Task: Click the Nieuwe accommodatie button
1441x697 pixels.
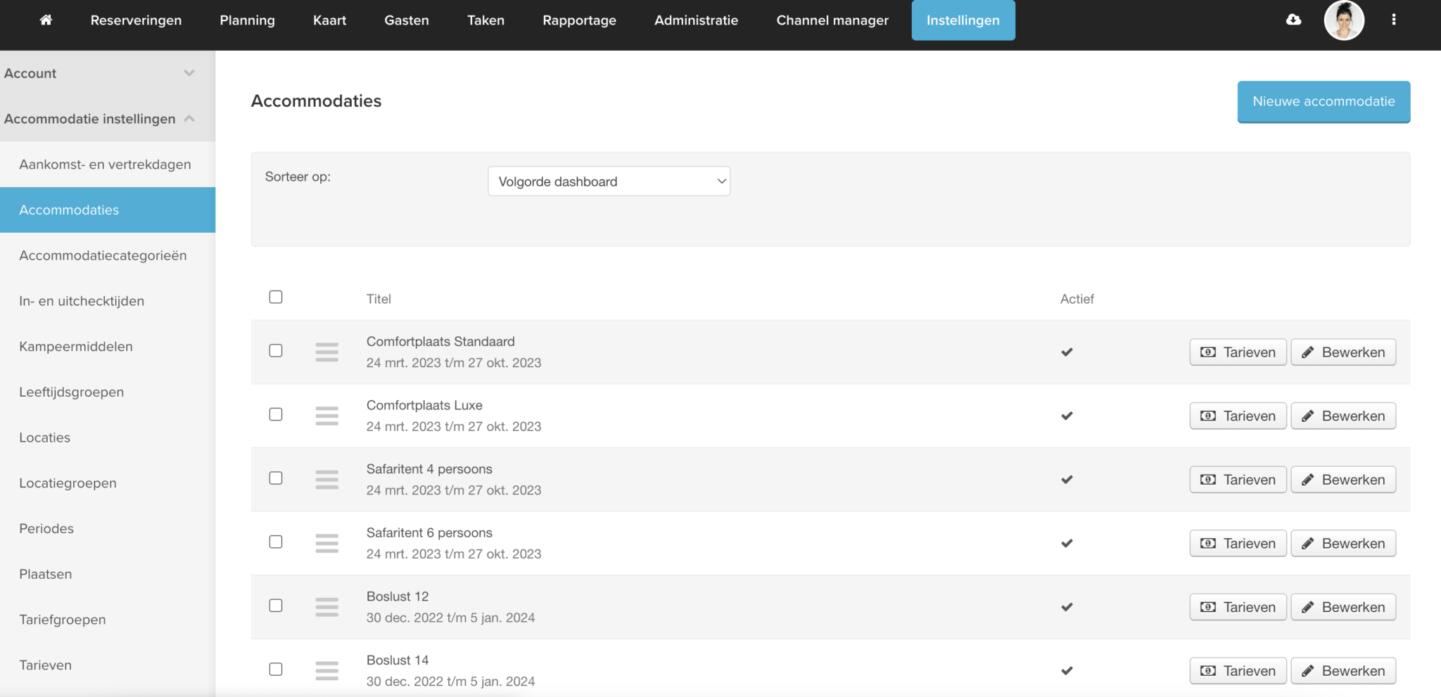Action: tap(1323, 102)
